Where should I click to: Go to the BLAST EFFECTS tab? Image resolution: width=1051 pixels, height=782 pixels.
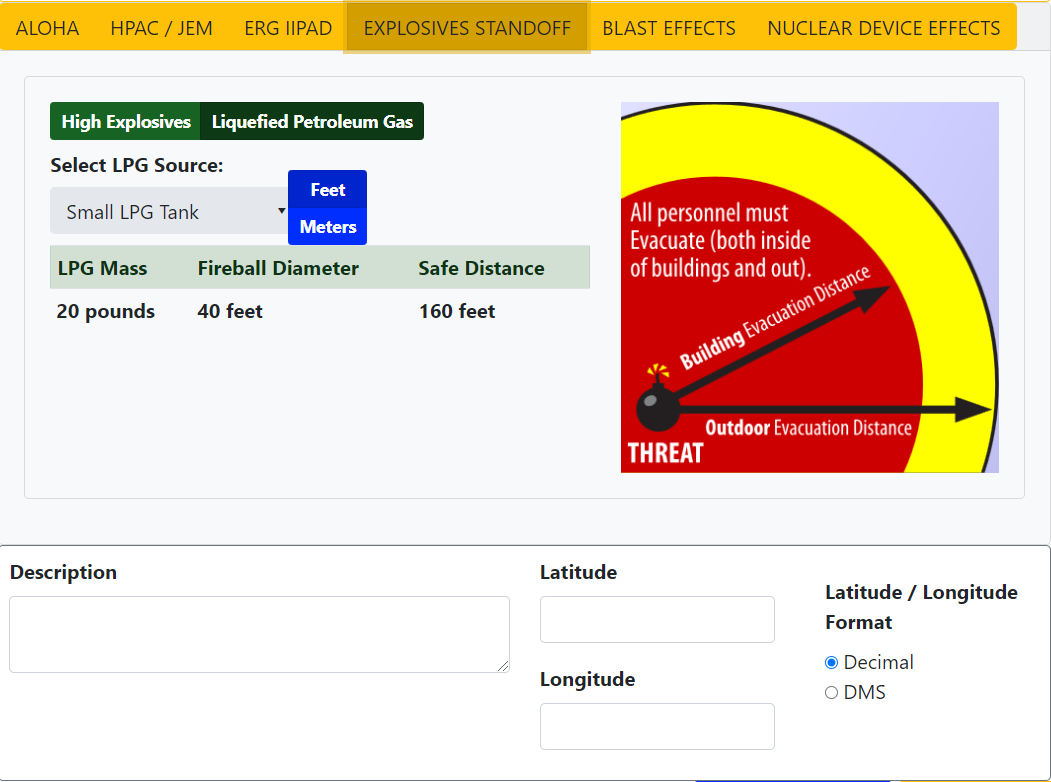(669, 28)
